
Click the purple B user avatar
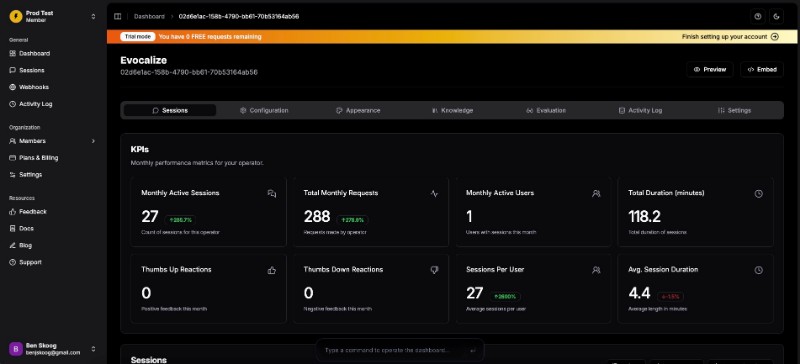pyautogui.click(x=16, y=349)
